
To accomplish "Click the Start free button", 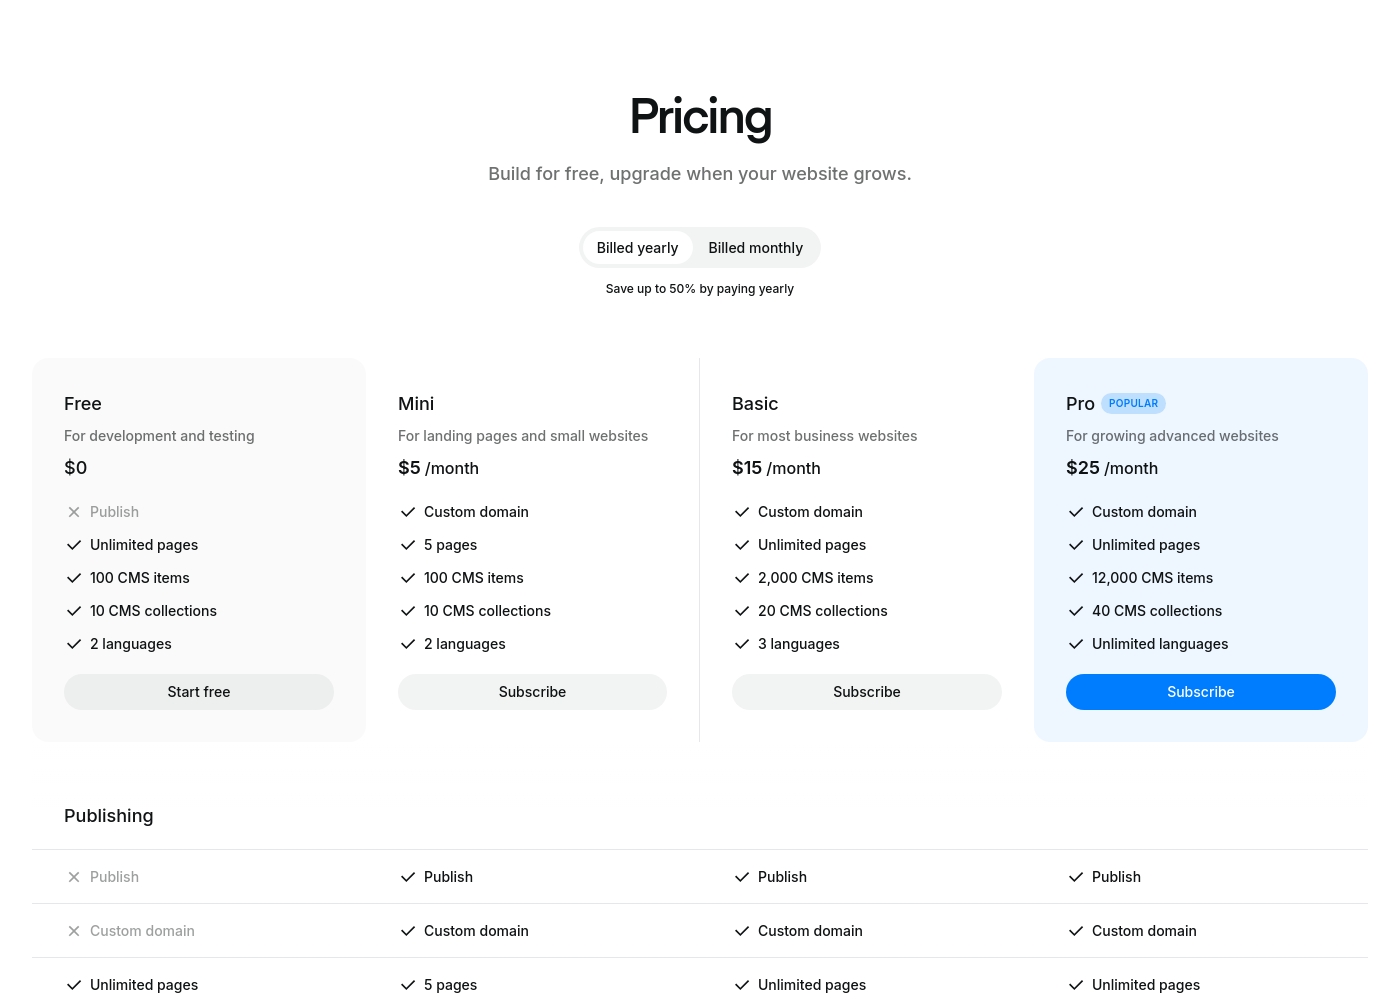I will tap(199, 692).
